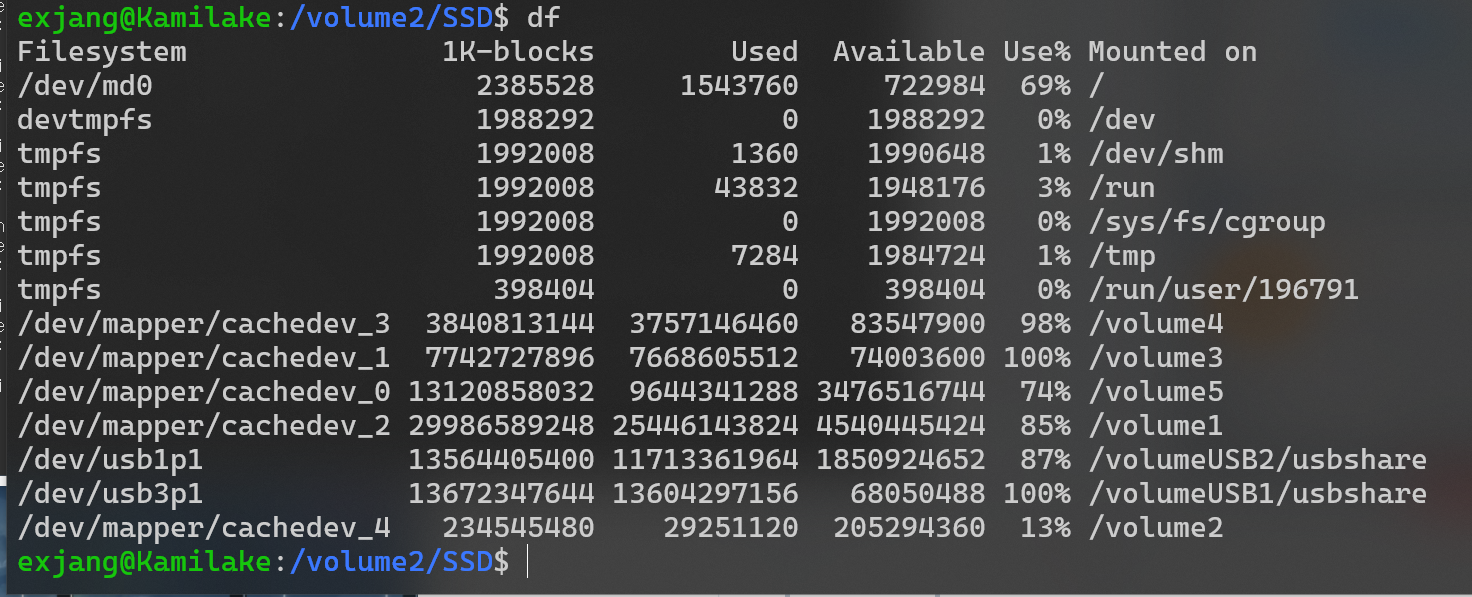This screenshot has height=597, width=1472.
Task: Click the Filesystem column header
Action: click(102, 52)
